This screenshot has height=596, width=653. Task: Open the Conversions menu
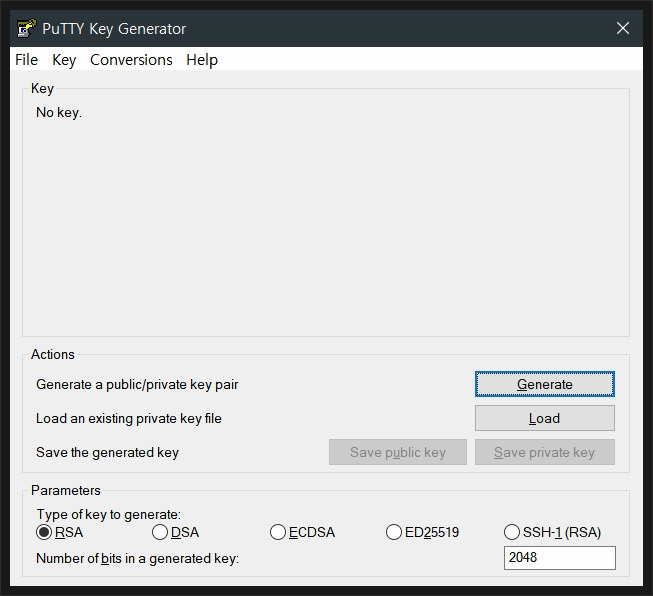tap(131, 60)
